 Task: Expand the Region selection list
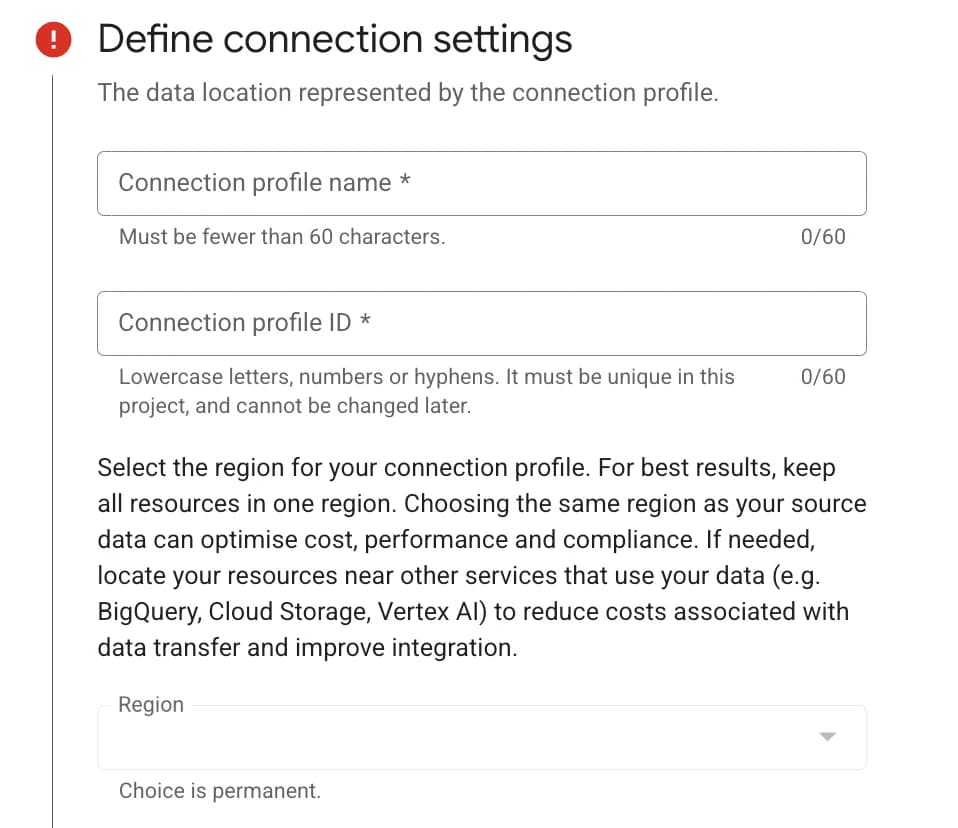point(827,737)
